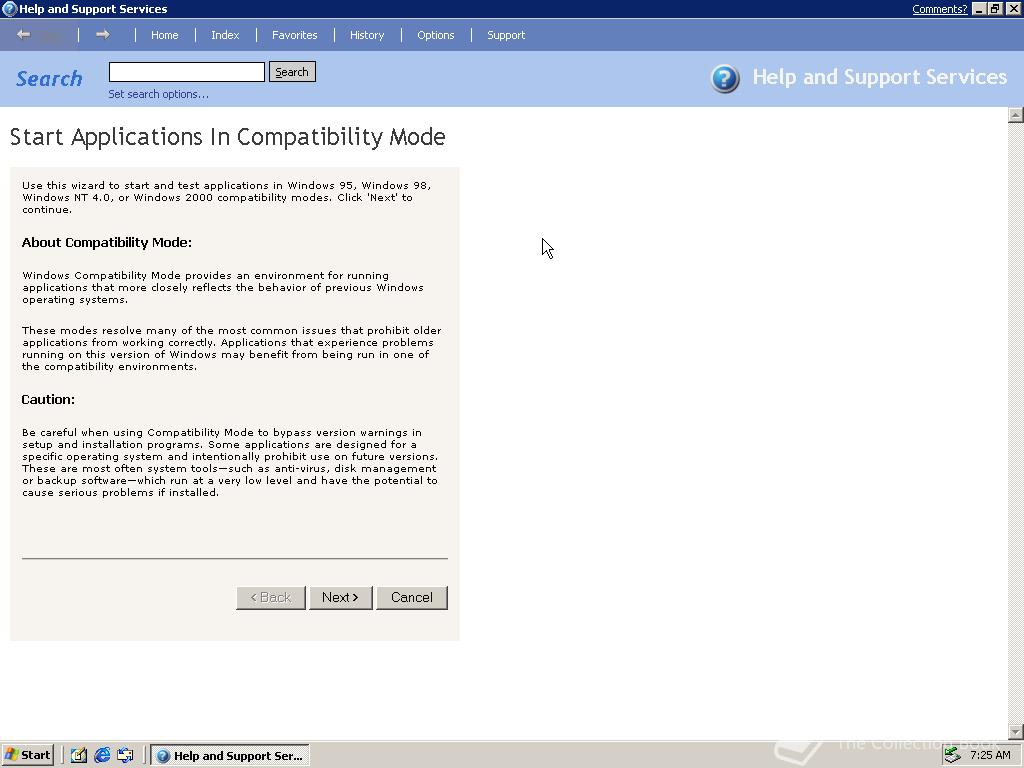
Task: Restore down the Help and Support window
Action: coord(995,8)
